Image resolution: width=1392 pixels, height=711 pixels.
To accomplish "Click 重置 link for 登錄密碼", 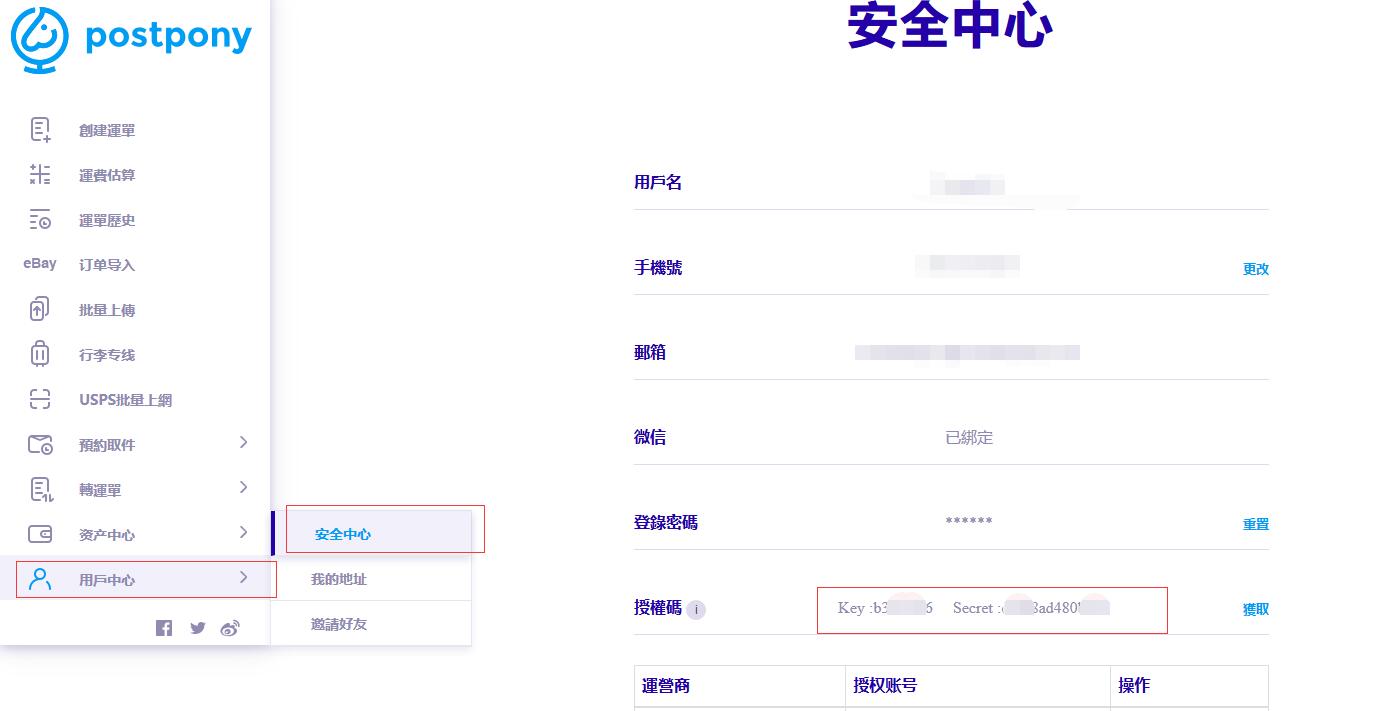I will [x=1256, y=524].
